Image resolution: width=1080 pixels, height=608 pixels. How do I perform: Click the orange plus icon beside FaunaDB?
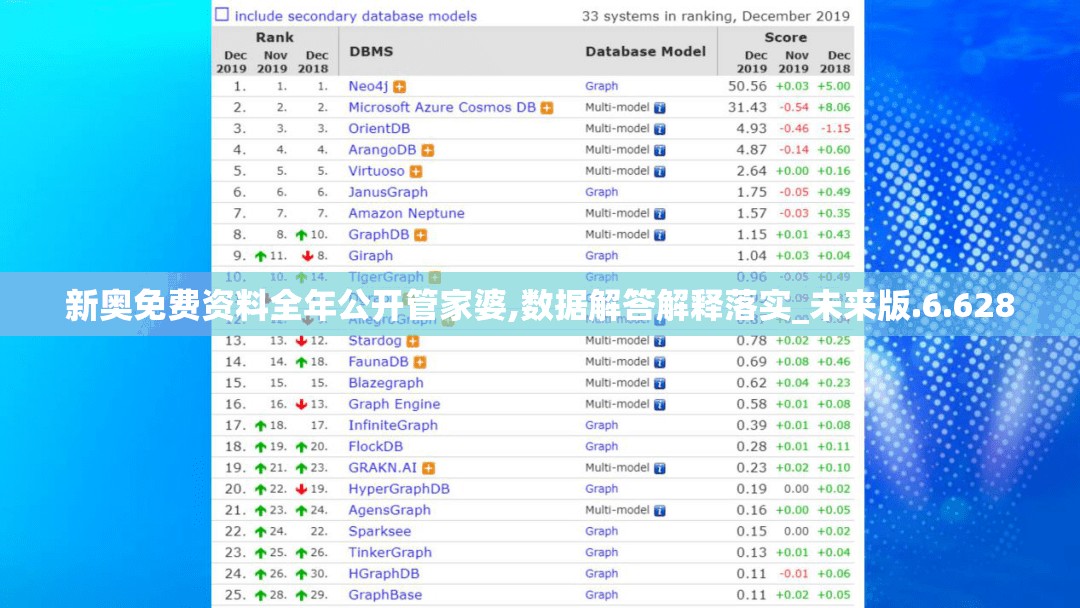click(420, 362)
